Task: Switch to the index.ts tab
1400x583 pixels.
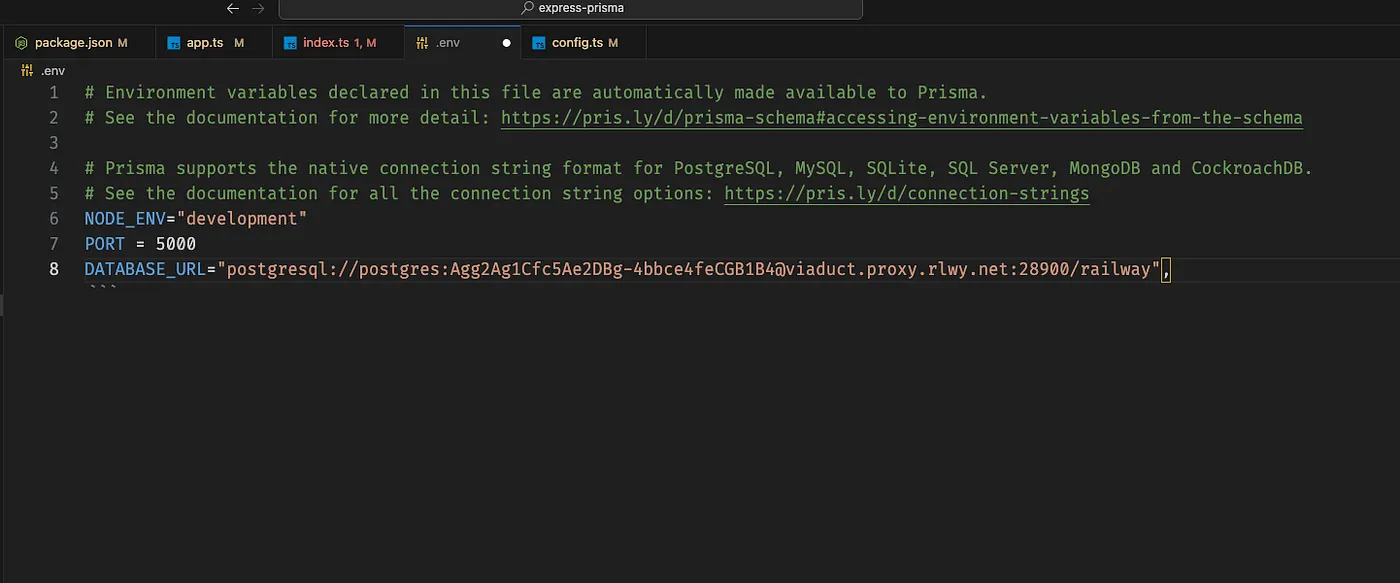Action: pos(338,43)
